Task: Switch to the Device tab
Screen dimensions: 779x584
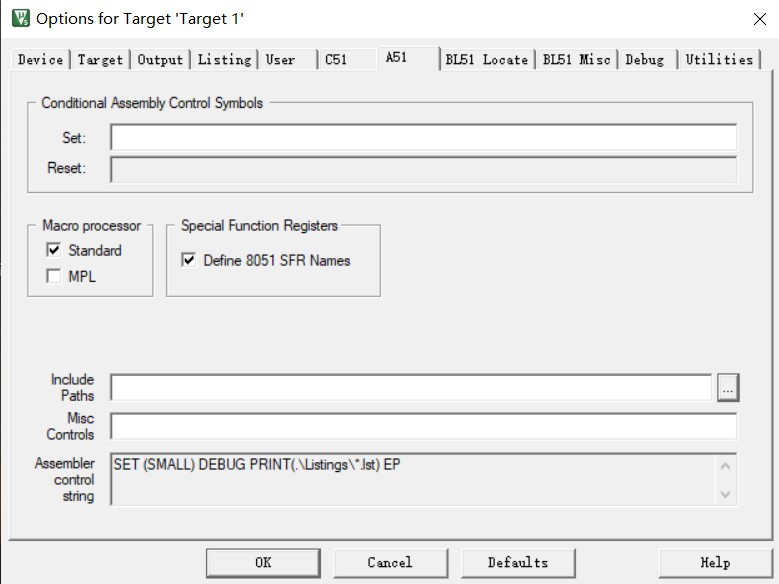Action: pos(40,60)
